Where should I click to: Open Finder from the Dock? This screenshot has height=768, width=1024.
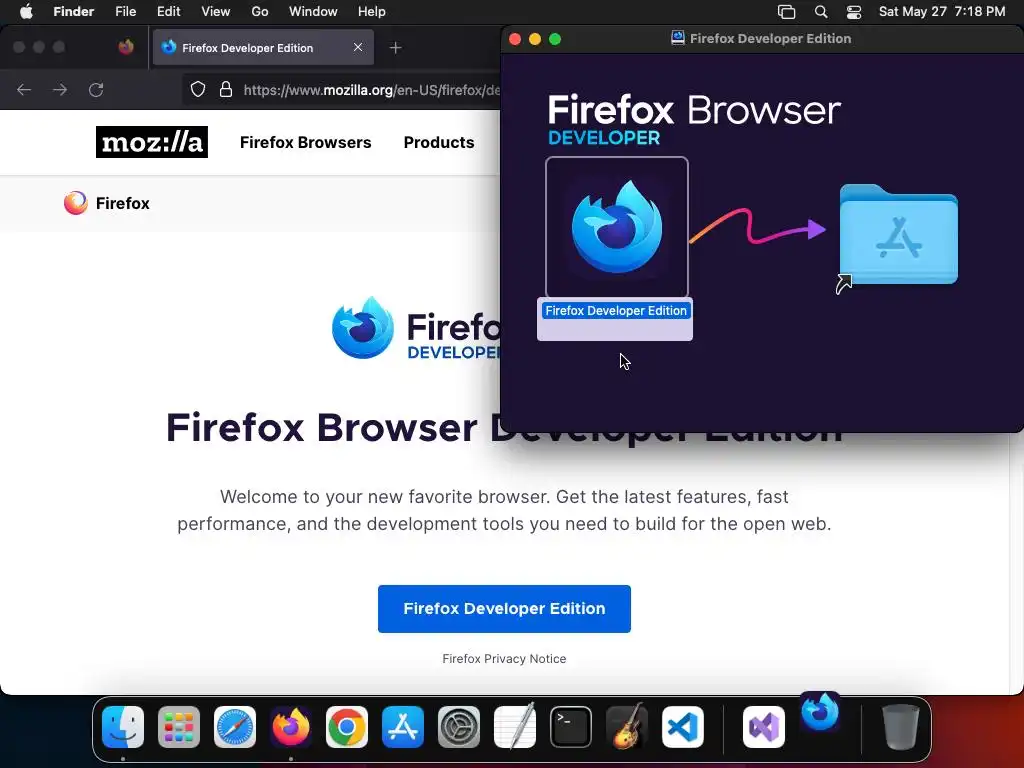(x=123, y=727)
